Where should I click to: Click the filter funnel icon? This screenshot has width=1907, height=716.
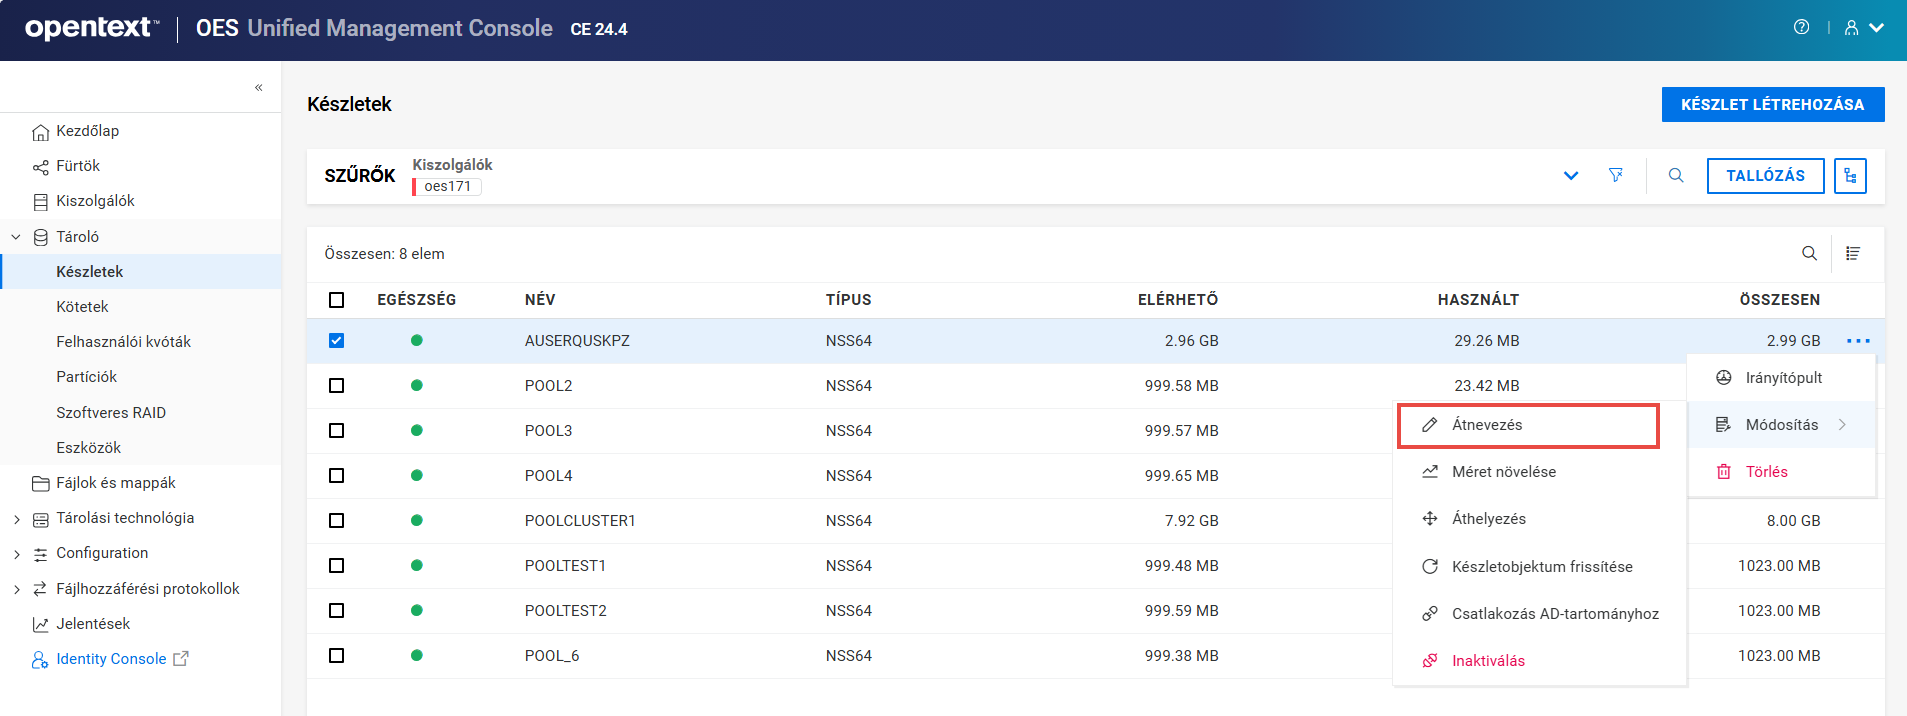click(x=1615, y=176)
